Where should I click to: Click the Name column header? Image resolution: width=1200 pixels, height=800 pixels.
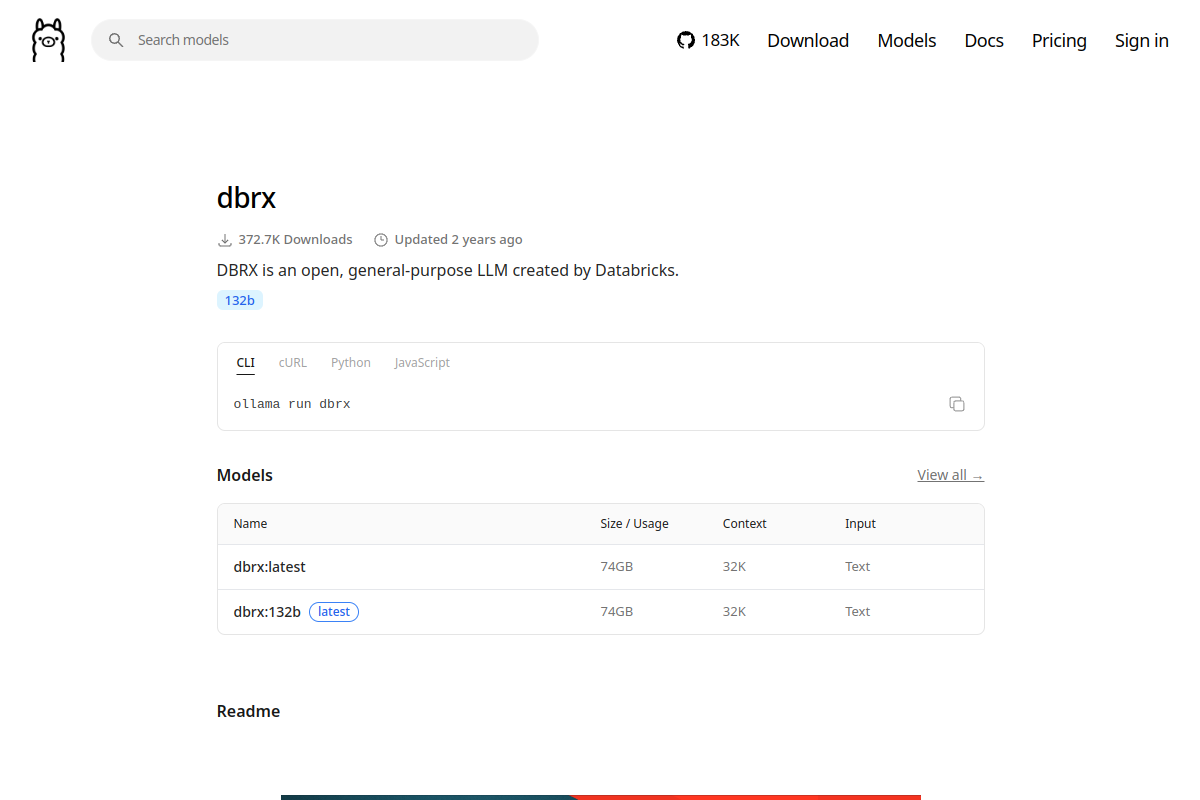[250, 524]
